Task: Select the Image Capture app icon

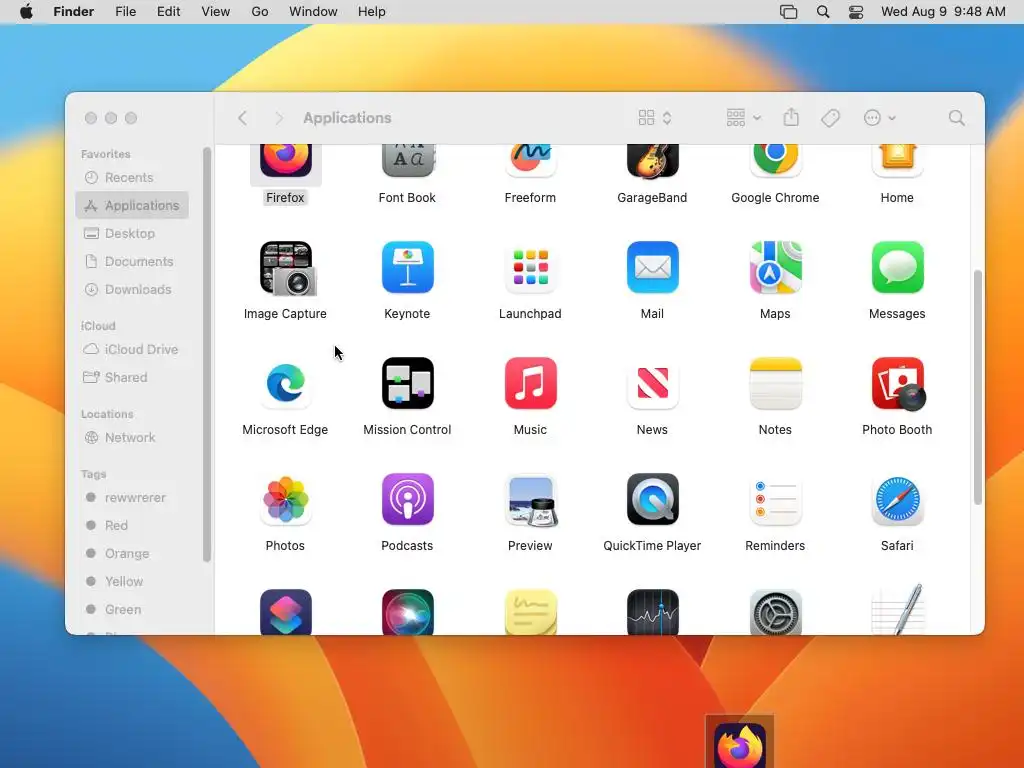Action: coord(287,268)
